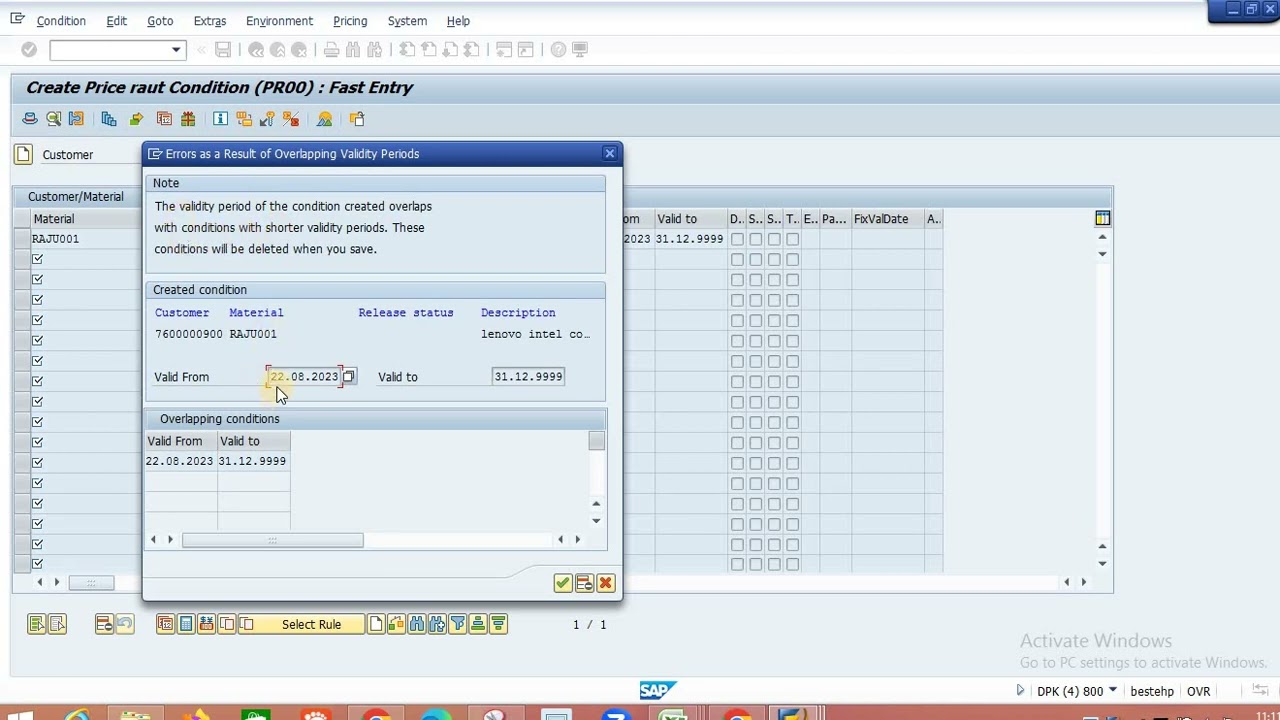Click the Find Next binoculars-plus icon
1280x720 pixels.
[437, 624]
